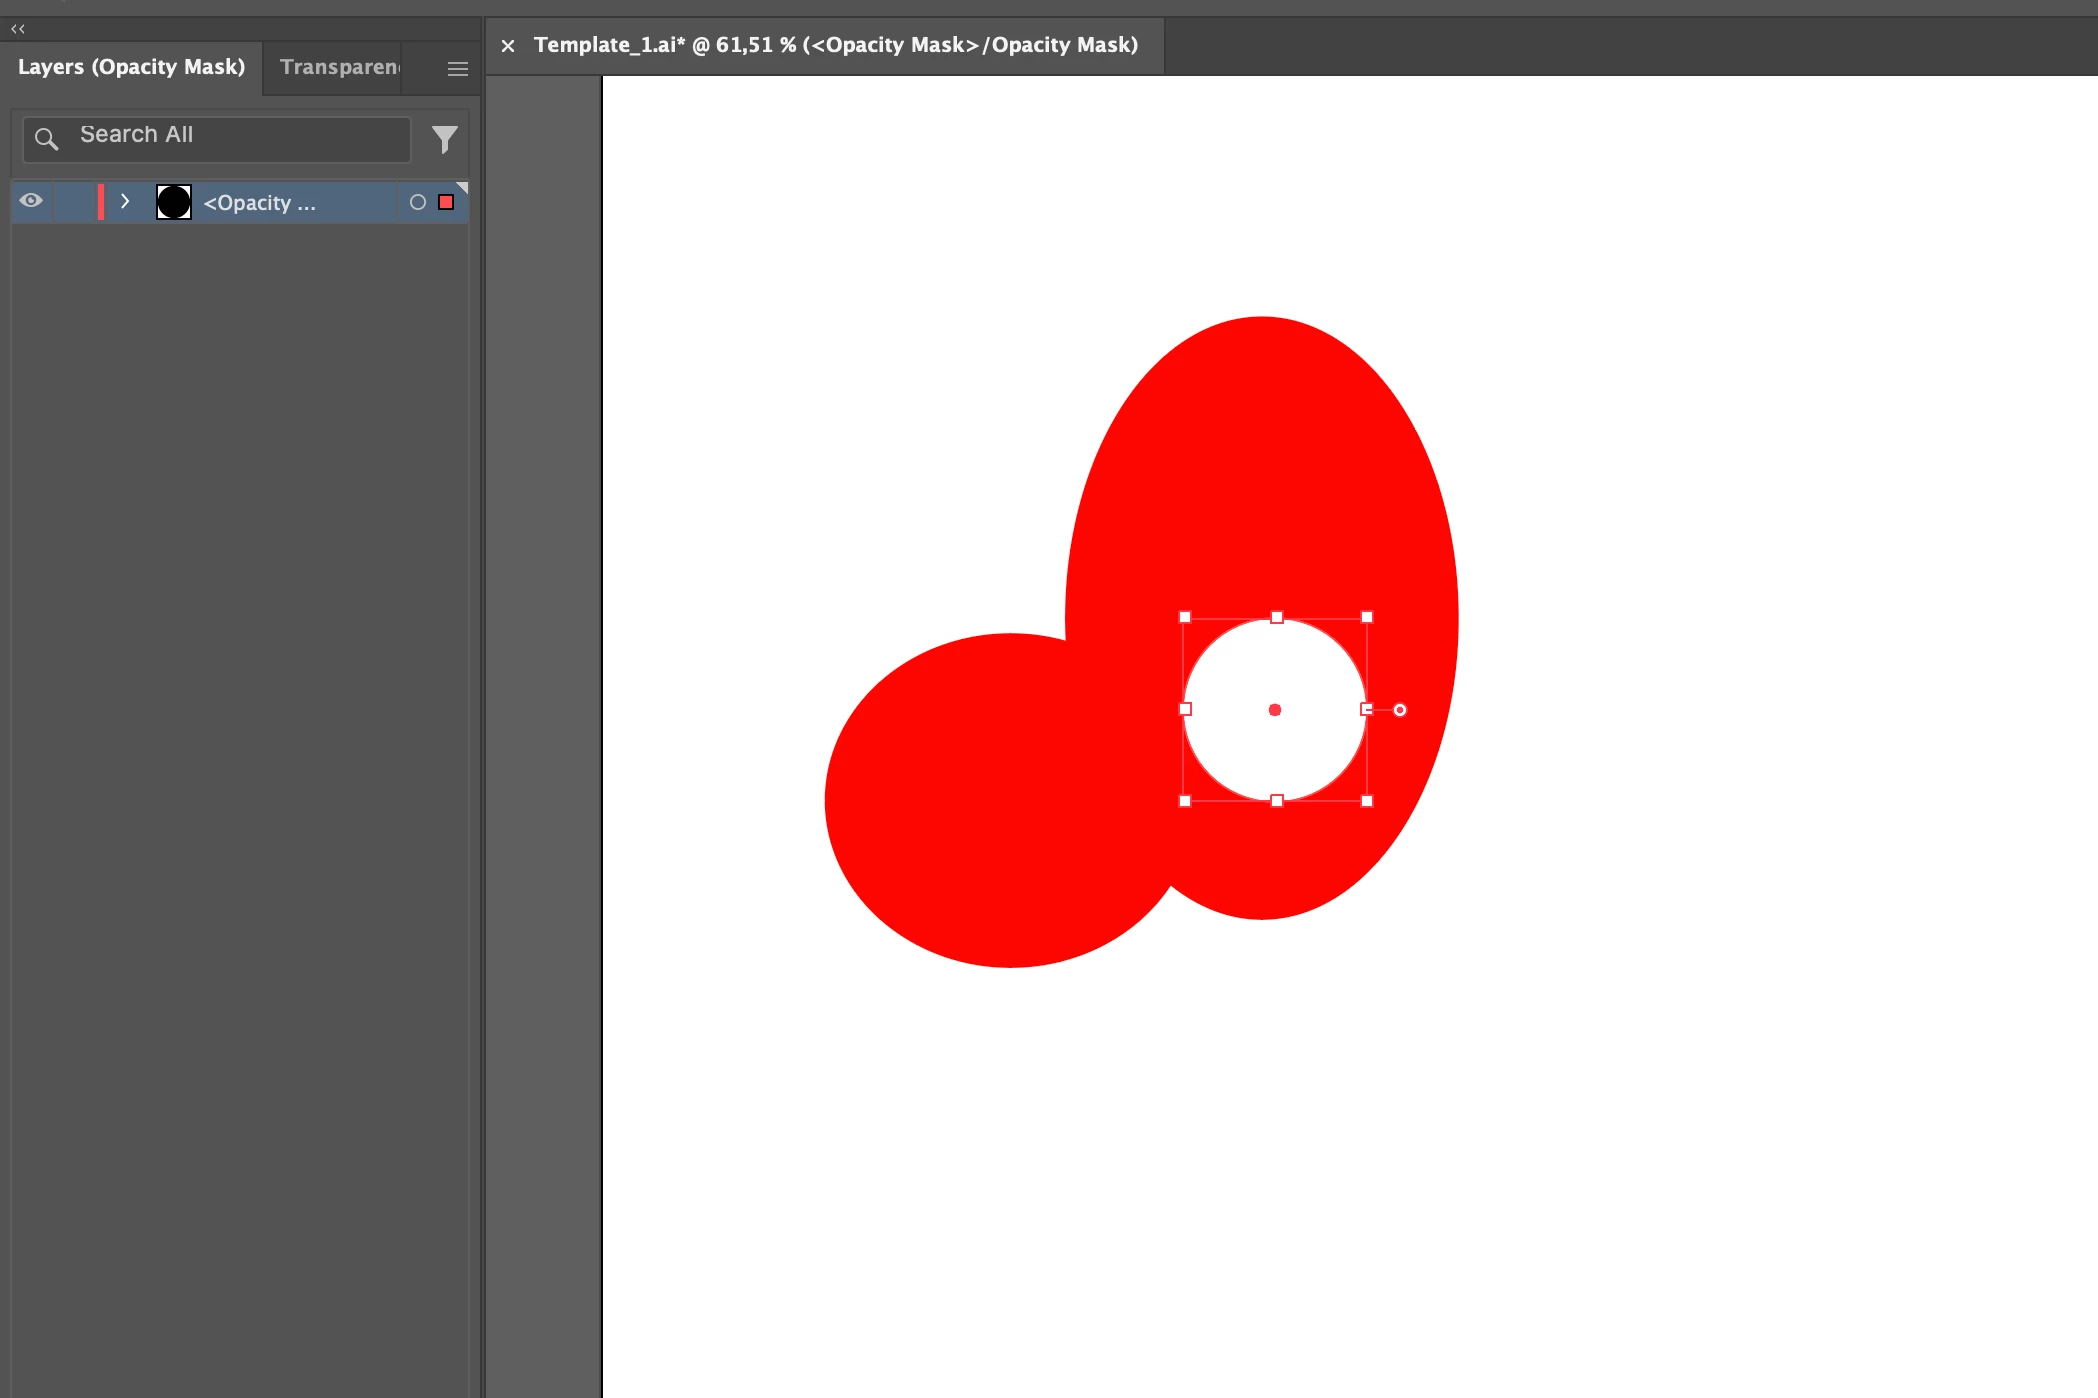The height and width of the screenshot is (1398, 2098).
Task: Select the Template_1.ai document tab title
Action: [835, 45]
